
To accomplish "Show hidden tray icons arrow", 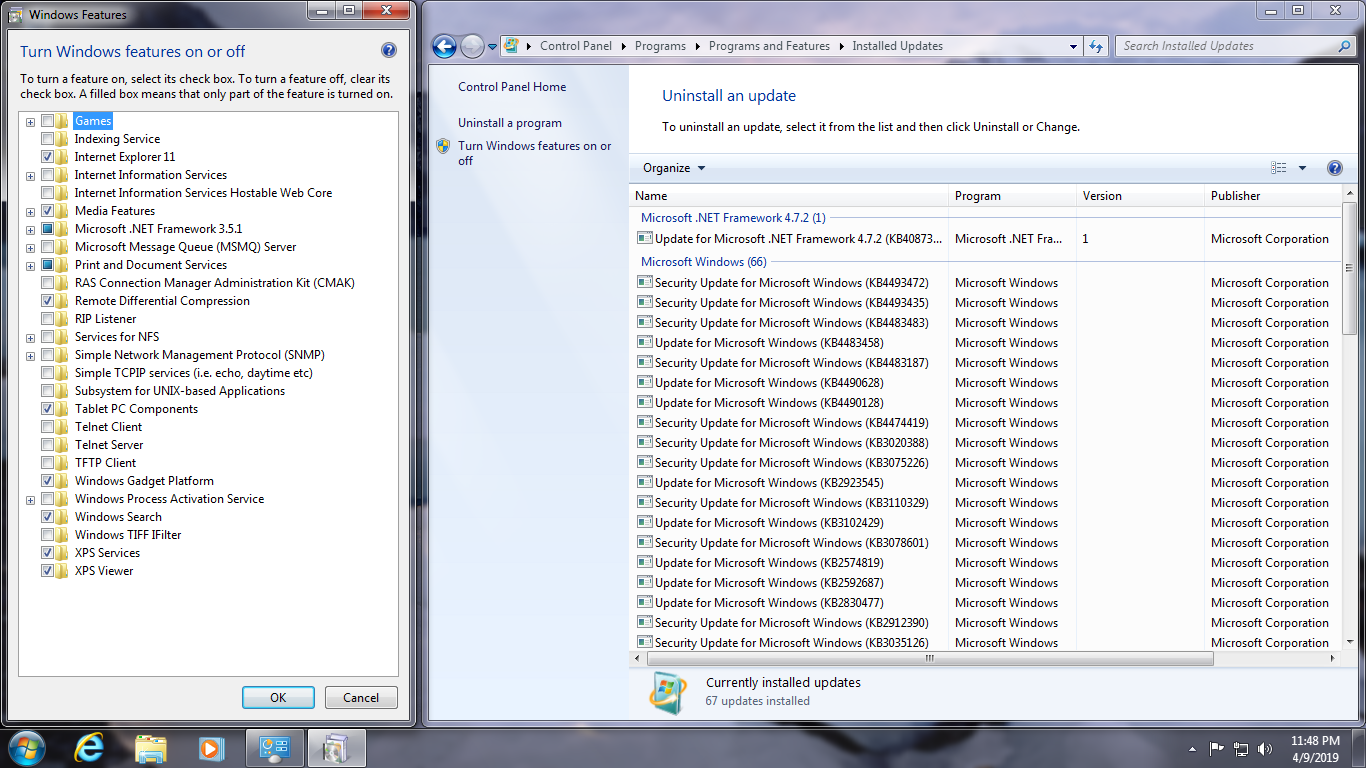I will (1192, 748).
